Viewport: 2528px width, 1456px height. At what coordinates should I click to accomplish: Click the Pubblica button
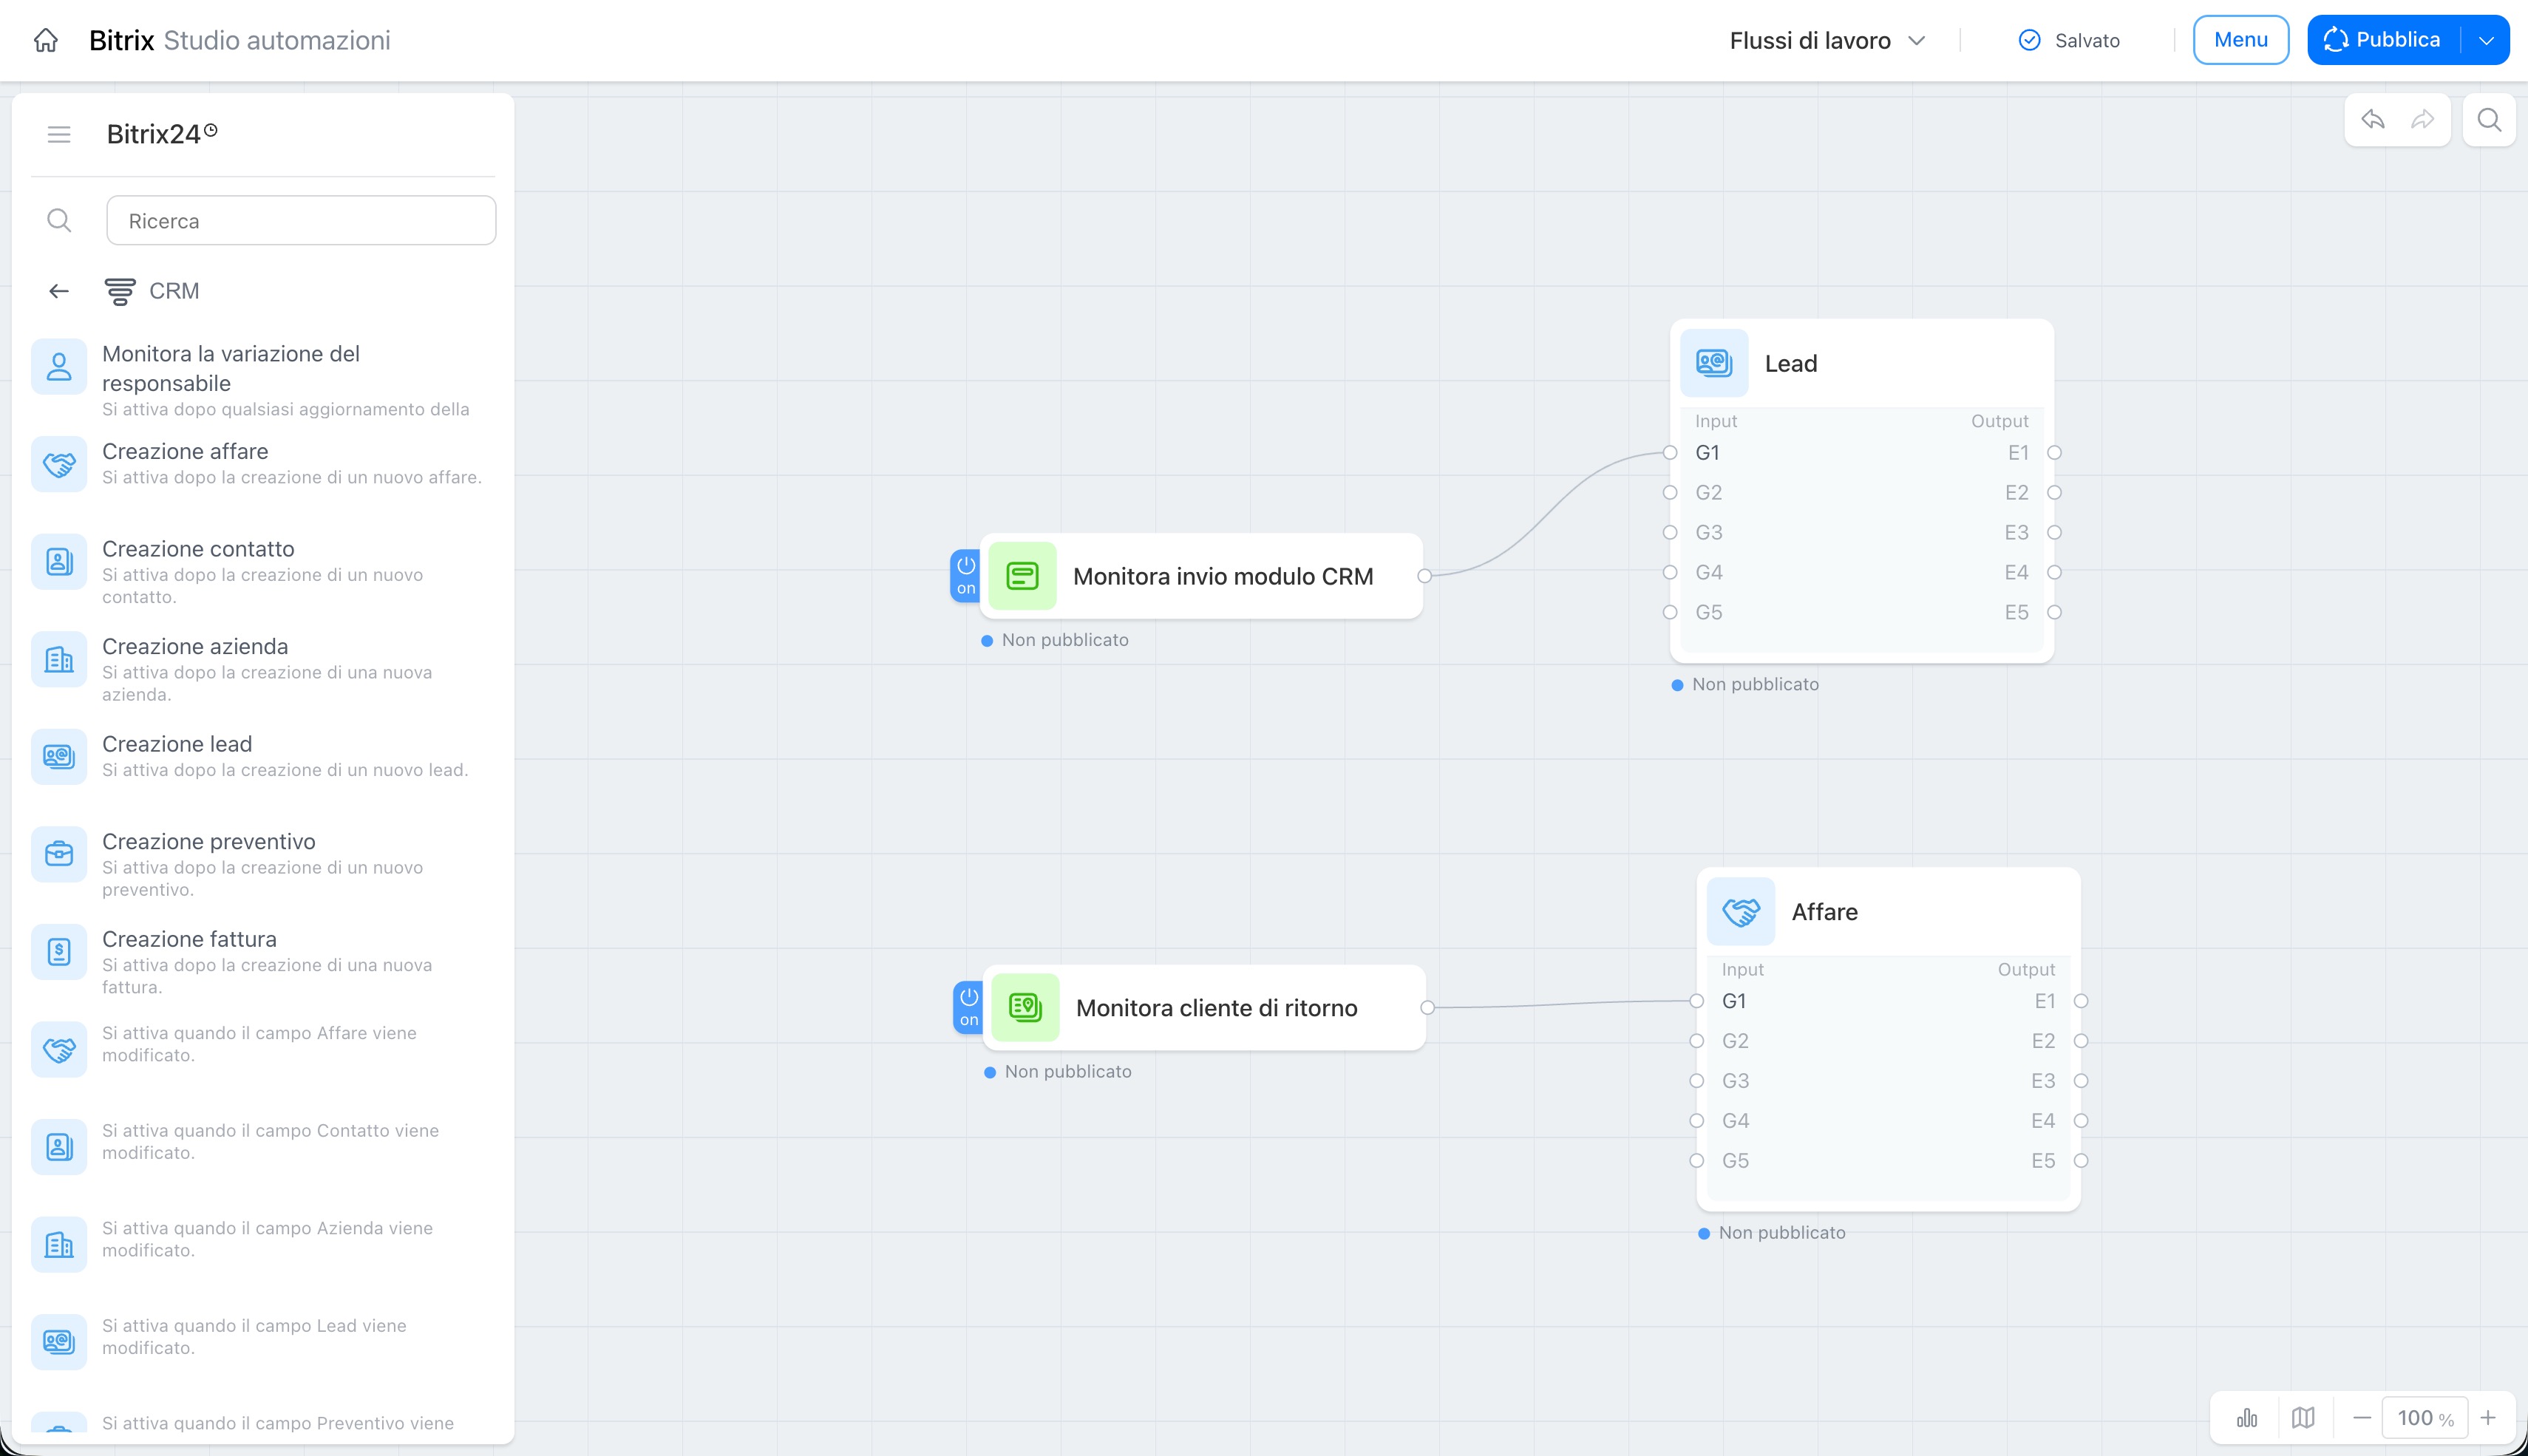2384,40
